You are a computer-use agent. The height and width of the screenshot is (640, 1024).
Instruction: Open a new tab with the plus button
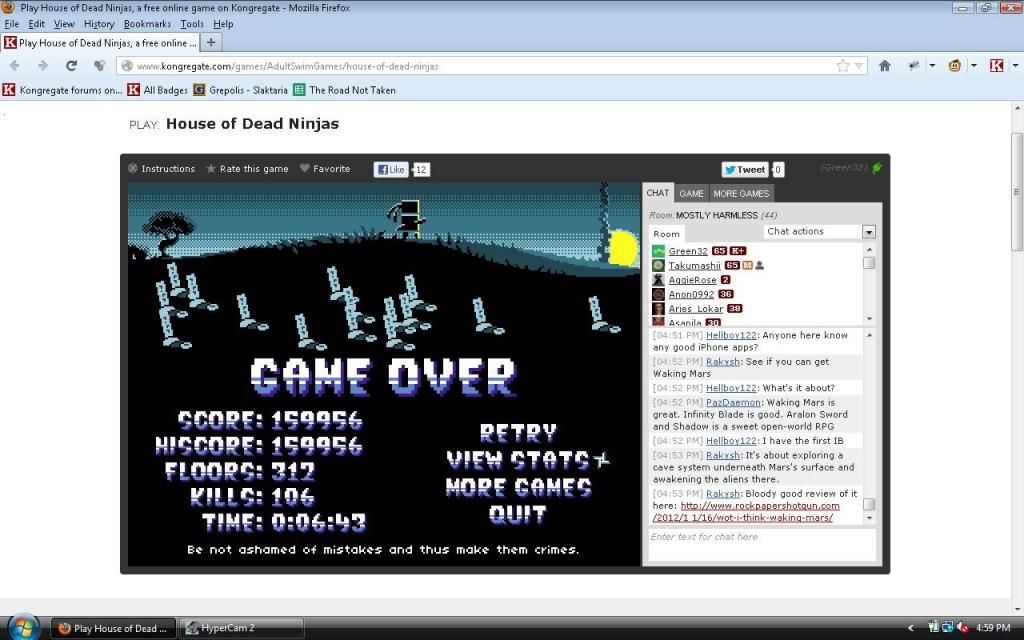[x=211, y=42]
